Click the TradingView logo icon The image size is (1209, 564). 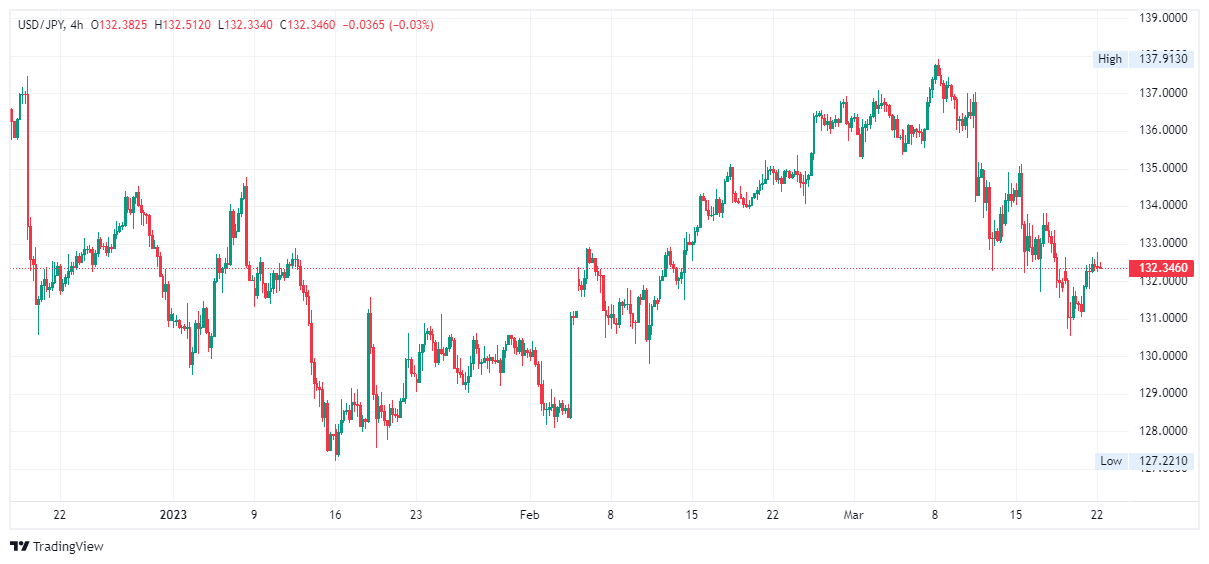pos(19,546)
